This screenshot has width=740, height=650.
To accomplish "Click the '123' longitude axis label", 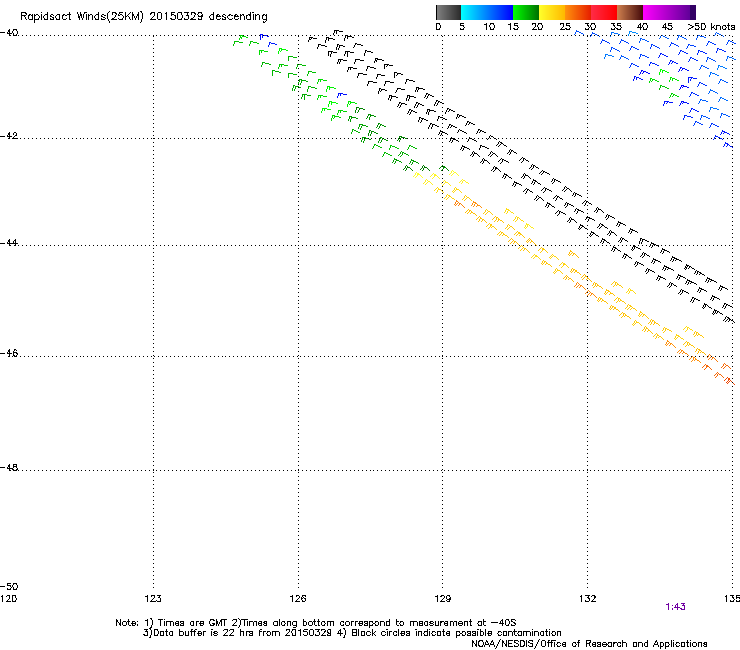I will [x=153, y=599].
